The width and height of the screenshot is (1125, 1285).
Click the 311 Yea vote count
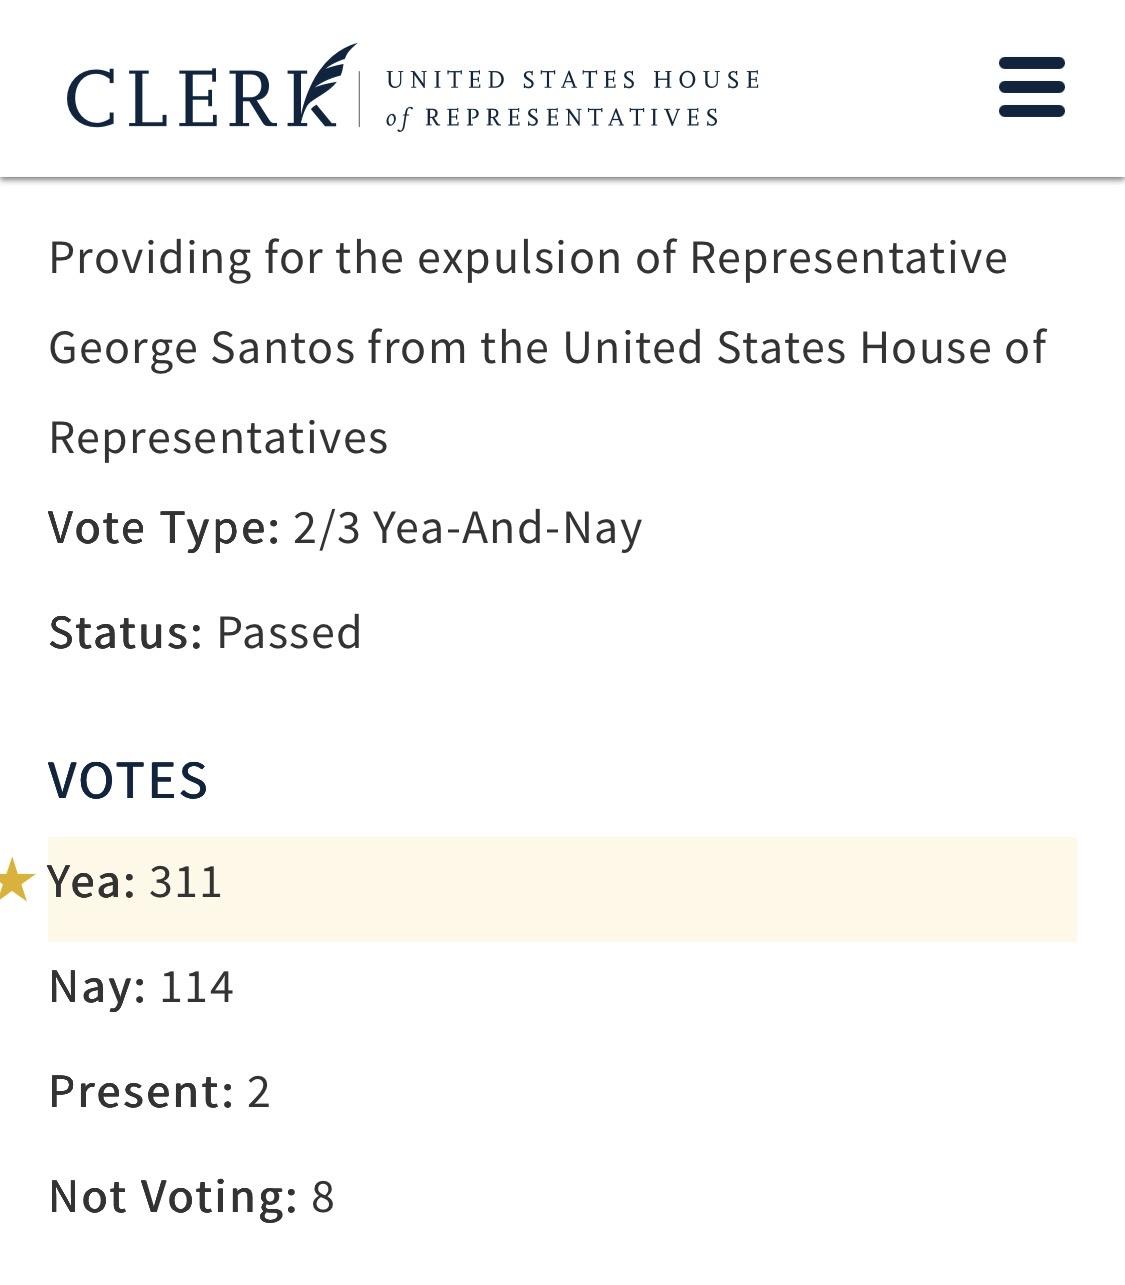pyautogui.click(x=185, y=882)
